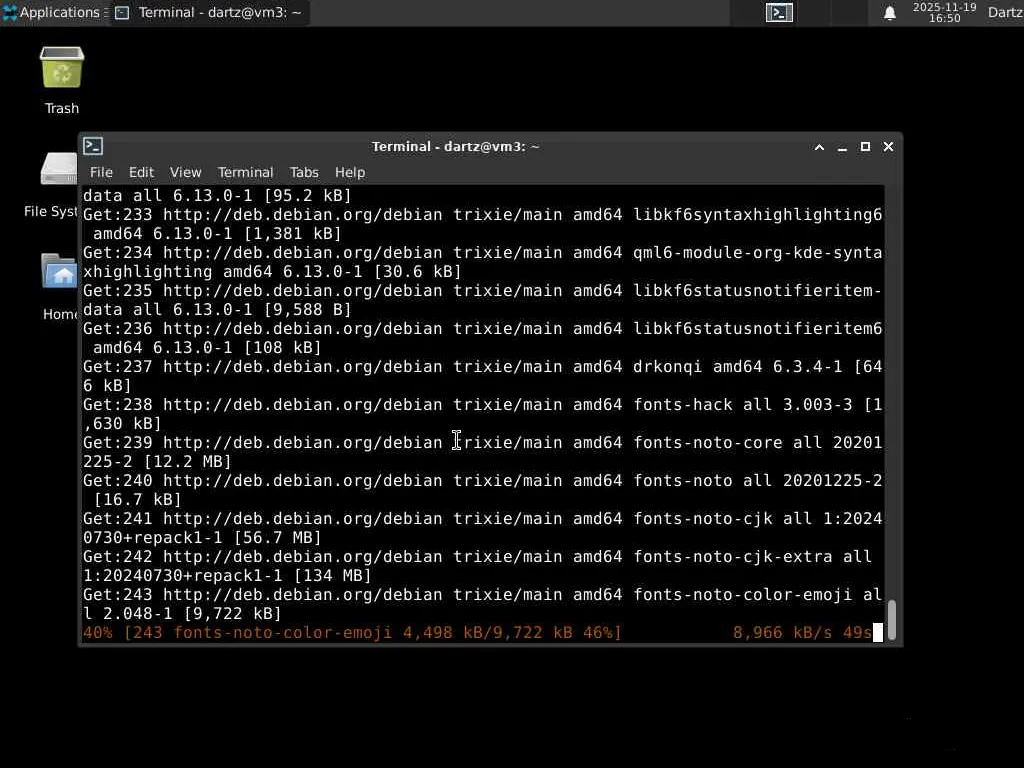Screen dimensions: 1024x768
Task: Launch the terminal icon in top panel
Action: [779, 12]
